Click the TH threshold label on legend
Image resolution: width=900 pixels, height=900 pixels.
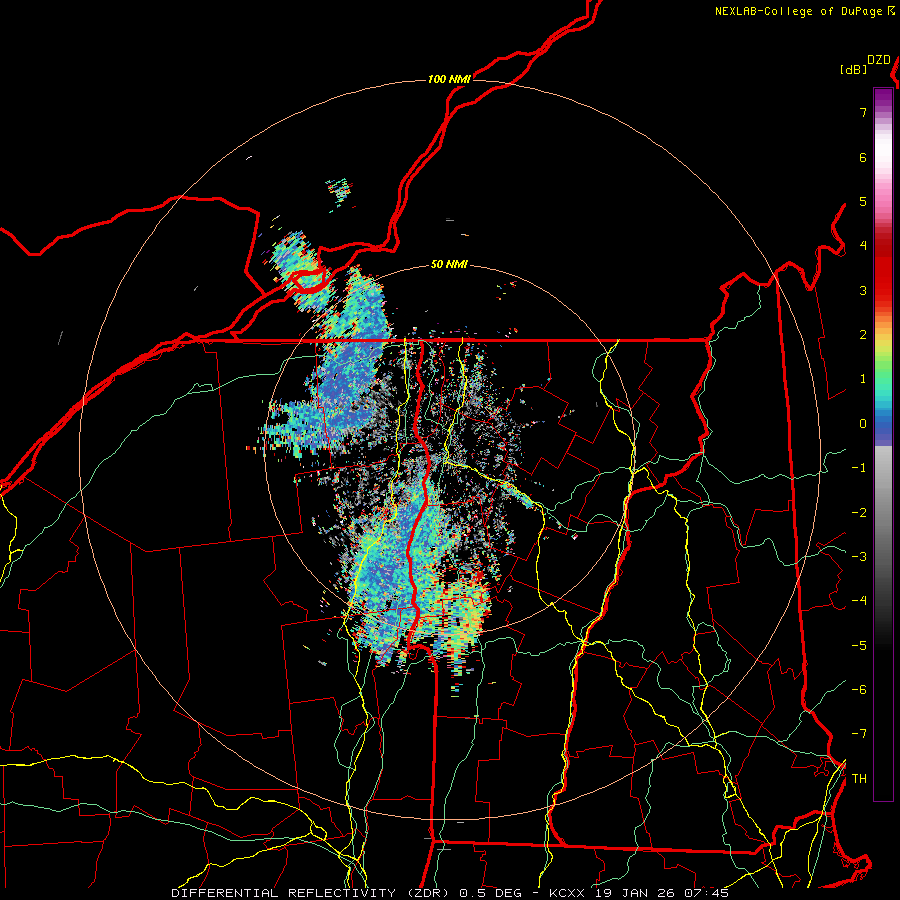pos(859,779)
